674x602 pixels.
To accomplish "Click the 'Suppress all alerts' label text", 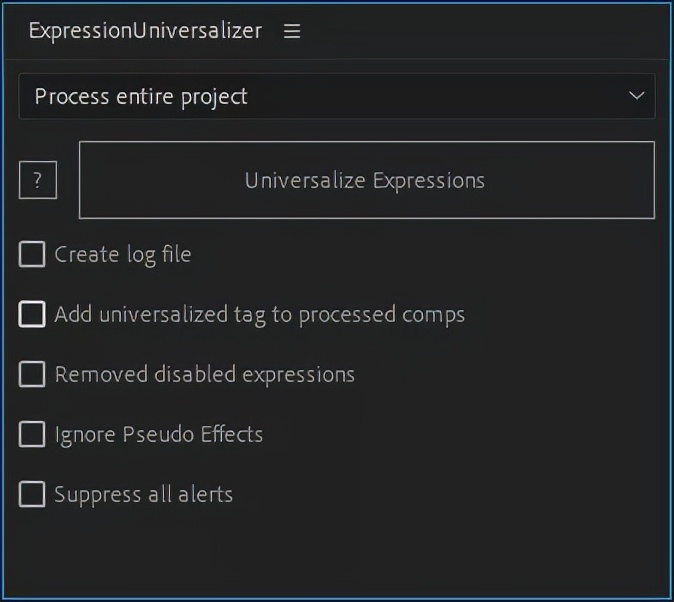I will pos(144,494).
